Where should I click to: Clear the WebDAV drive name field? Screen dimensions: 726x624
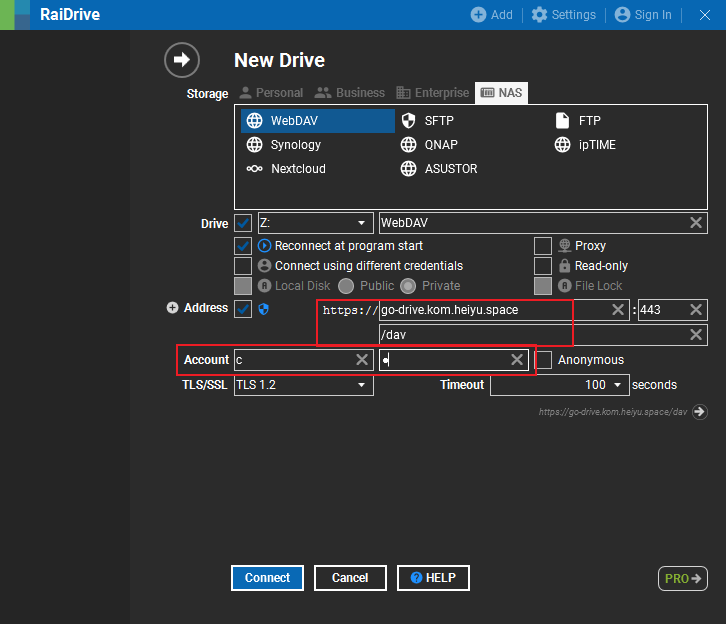(695, 223)
